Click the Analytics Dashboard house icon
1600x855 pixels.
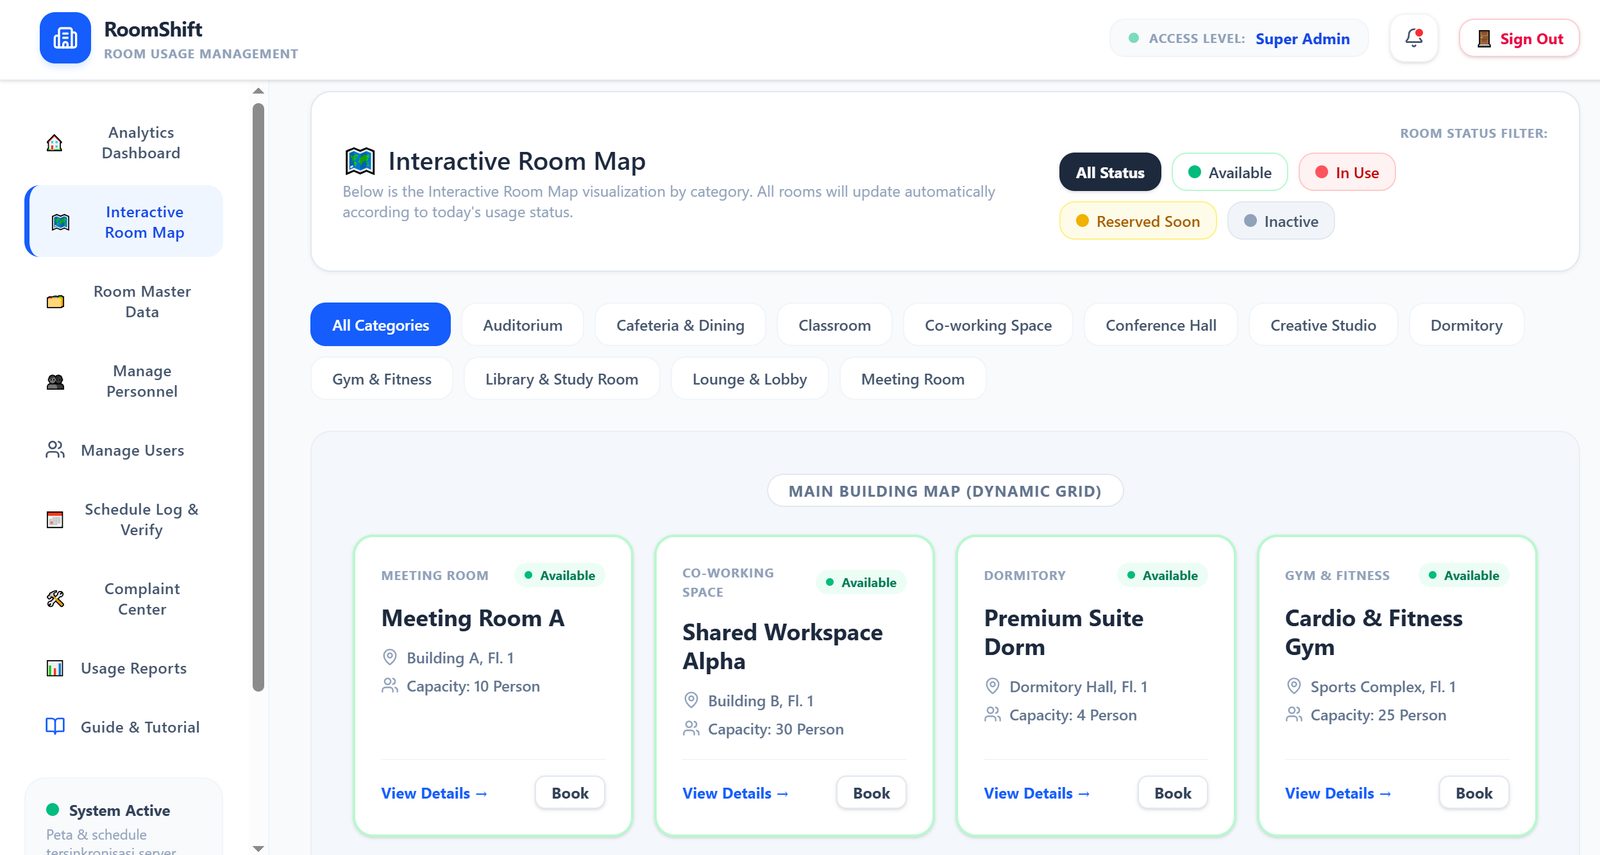[x=55, y=143]
